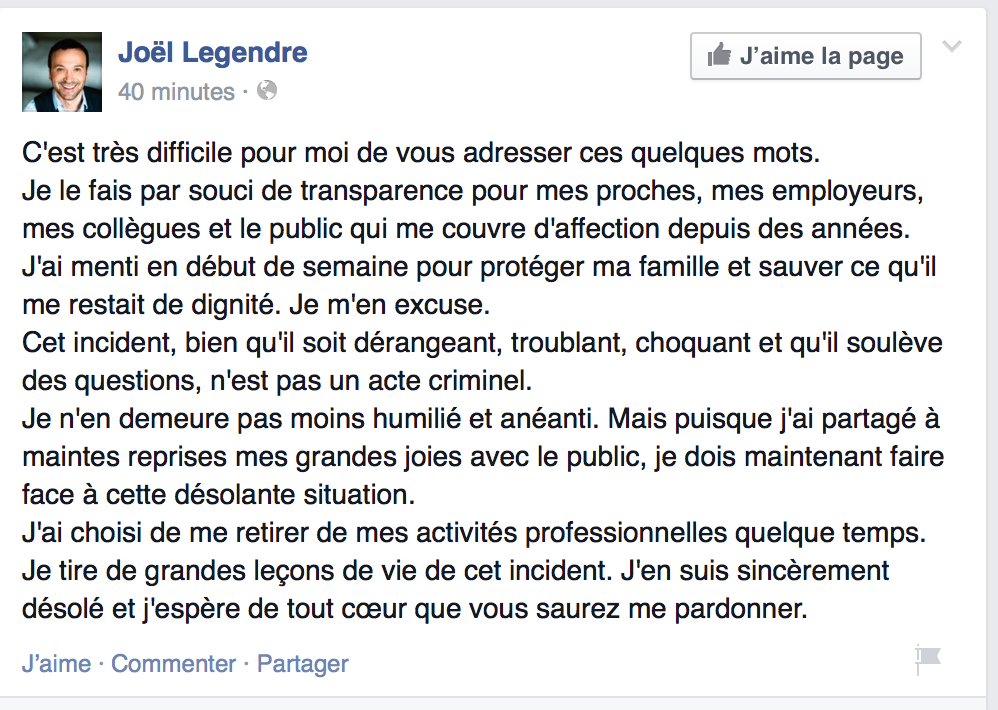Click the flag report icon
Image resolution: width=998 pixels, height=710 pixels.
pyautogui.click(x=928, y=660)
